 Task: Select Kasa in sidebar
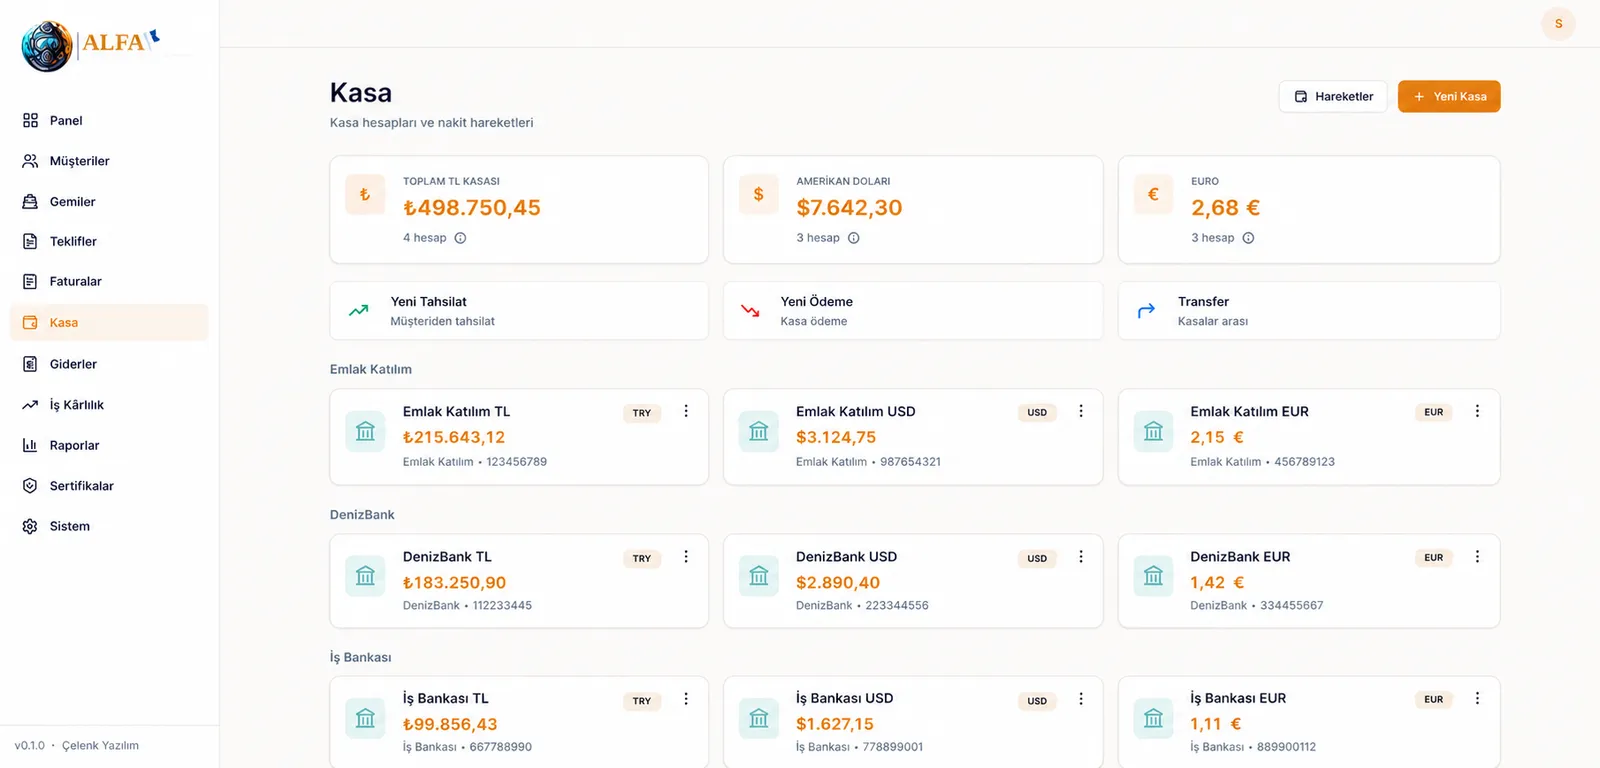(109, 322)
